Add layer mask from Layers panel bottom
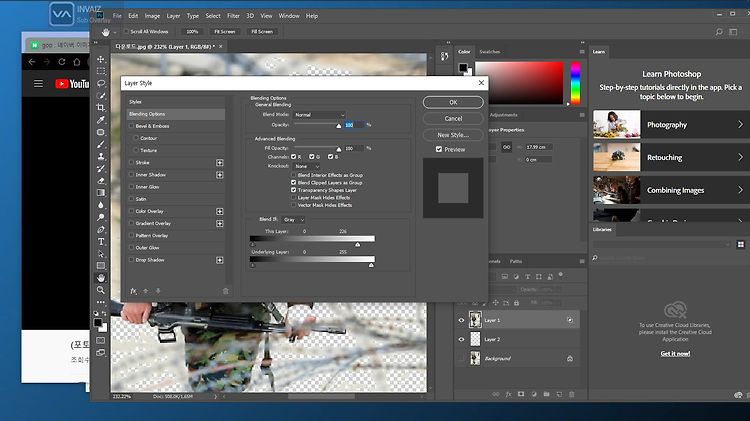Viewport: 750px width, 421px height. (x=521, y=394)
